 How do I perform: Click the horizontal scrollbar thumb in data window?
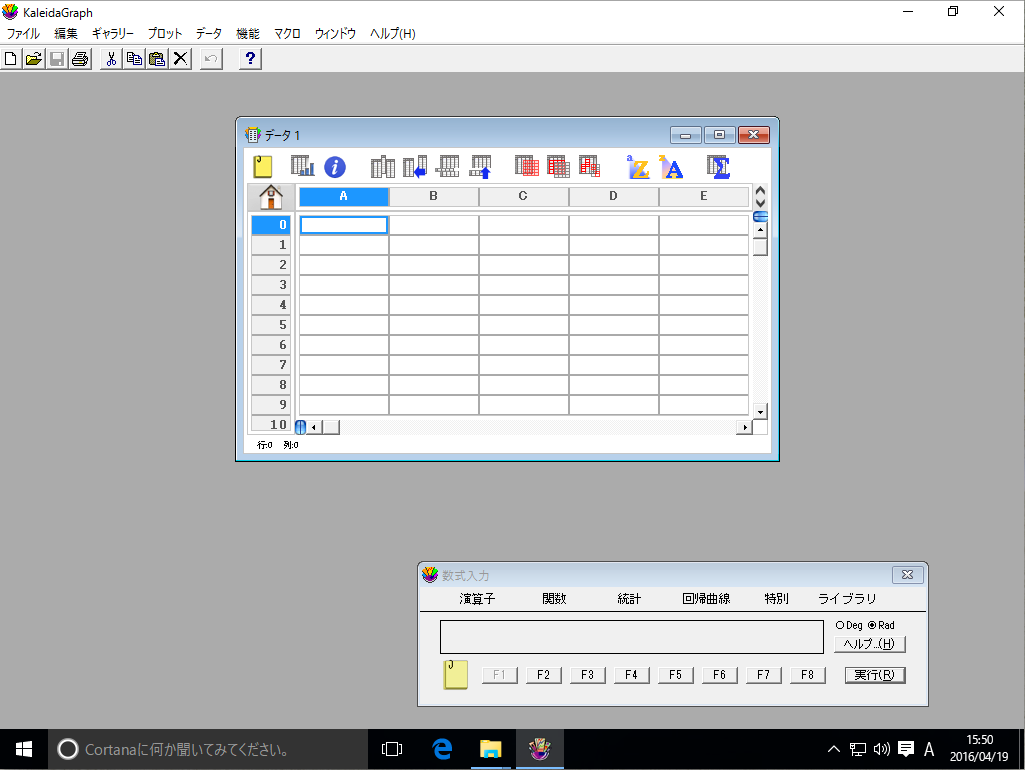coord(331,427)
